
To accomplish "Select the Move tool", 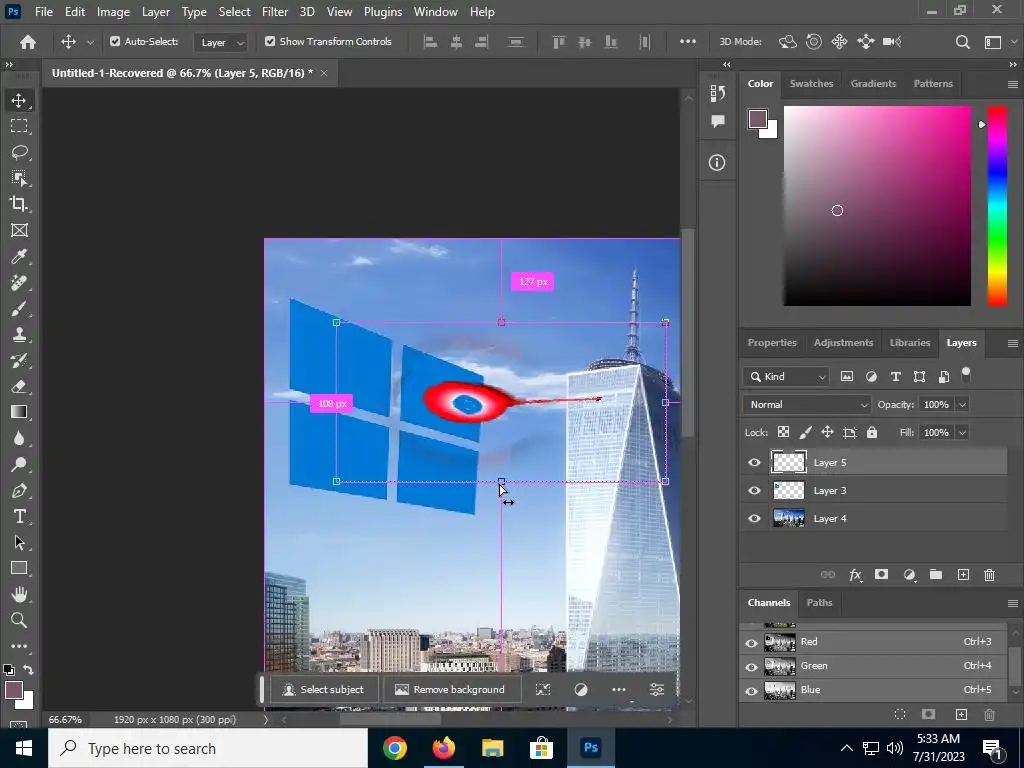I will [x=19, y=100].
